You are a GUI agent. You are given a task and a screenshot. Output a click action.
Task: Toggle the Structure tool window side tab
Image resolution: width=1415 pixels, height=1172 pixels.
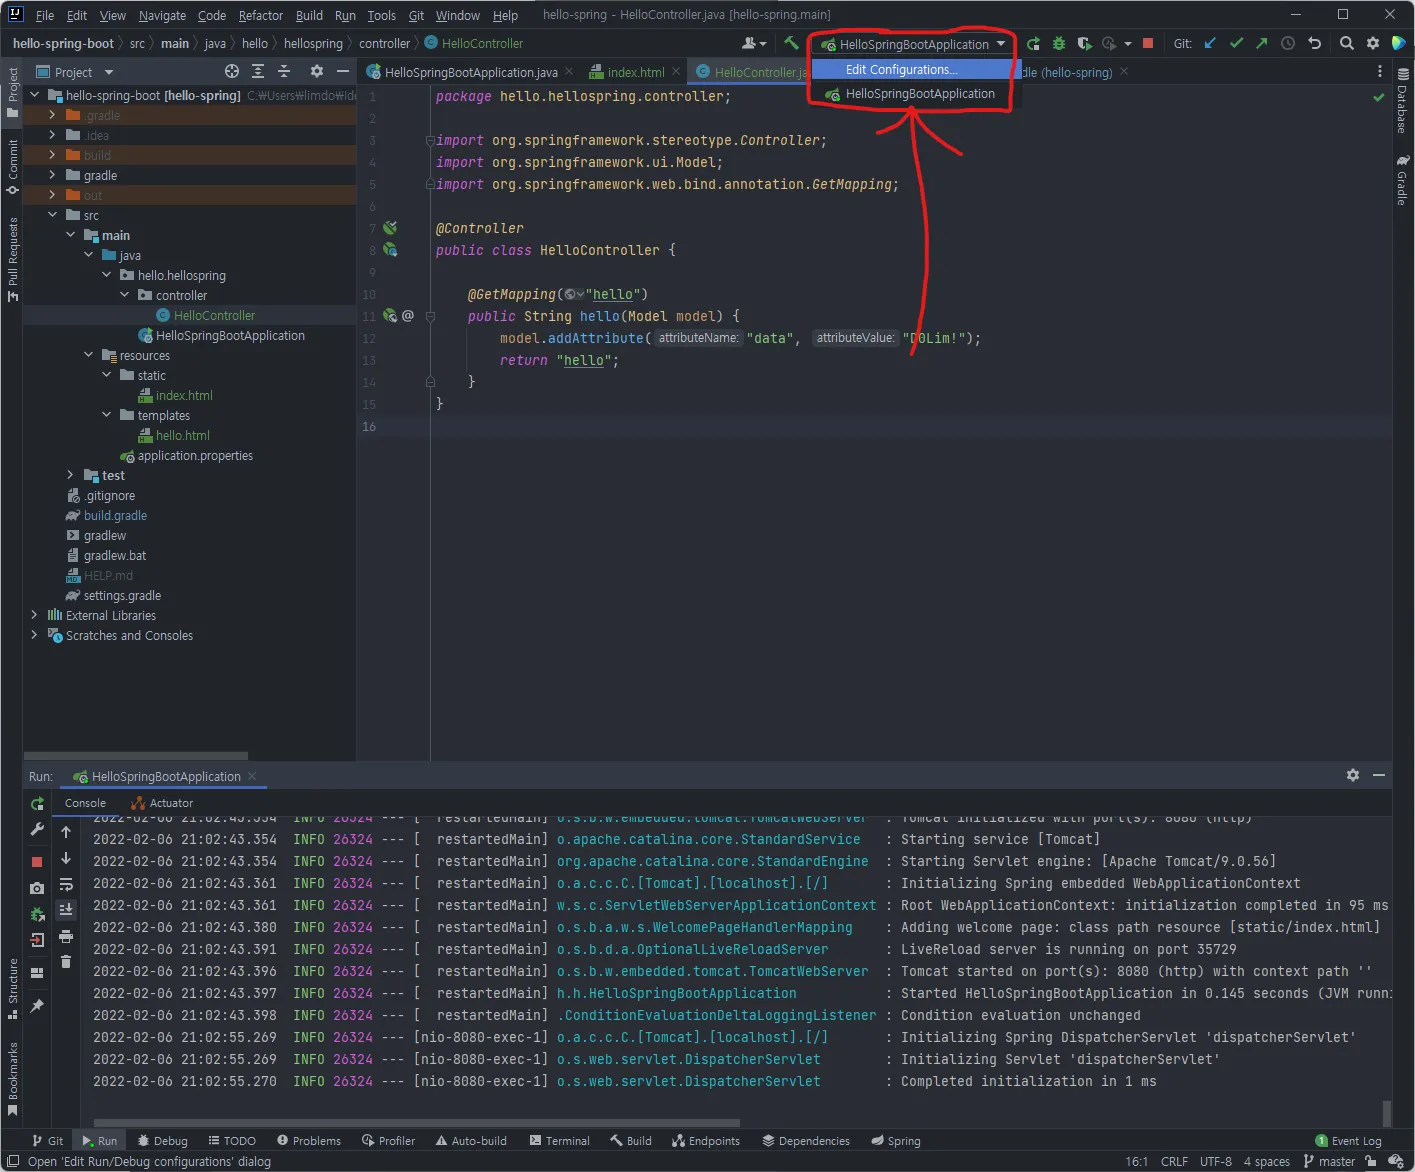(12, 988)
